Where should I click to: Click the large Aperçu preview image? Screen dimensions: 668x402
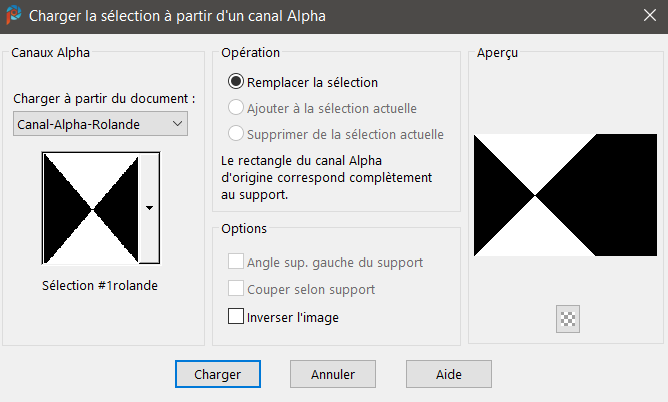564,195
